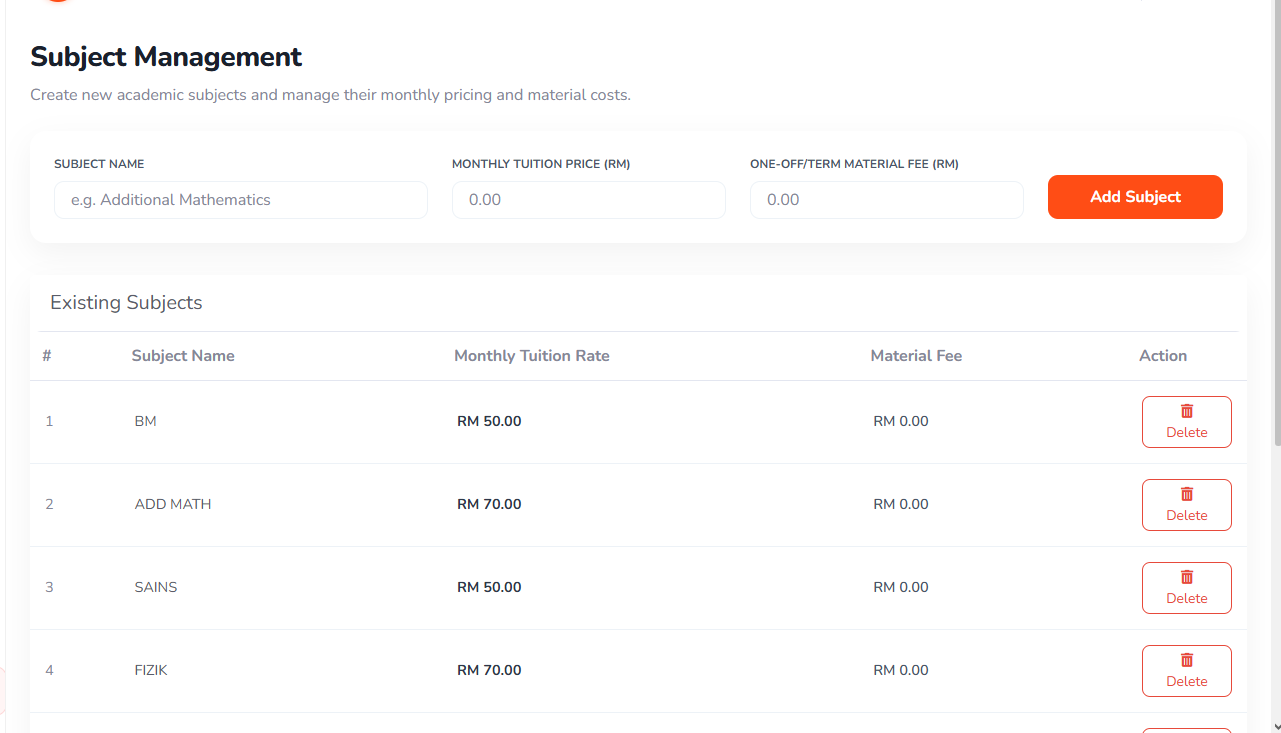Click the RM 70.00 rate for ADD MATH
Screen dimensions: 1281x733
[x=489, y=505]
